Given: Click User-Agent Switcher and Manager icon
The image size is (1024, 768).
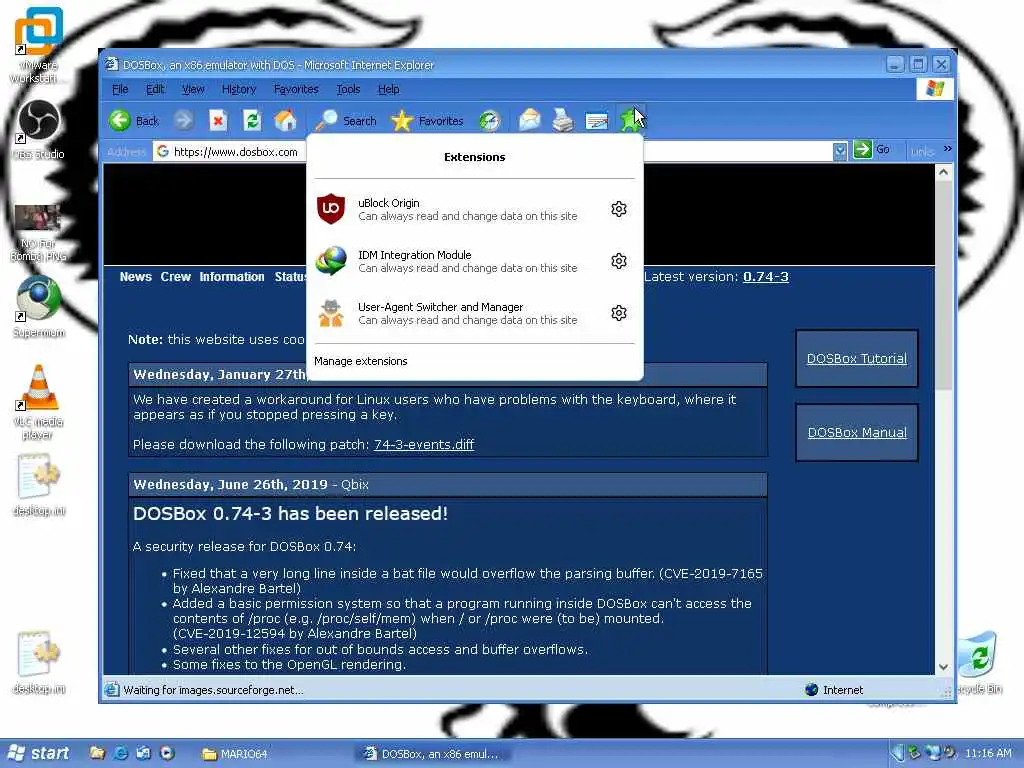Looking at the screenshot, I should click(x=331, y=313).
